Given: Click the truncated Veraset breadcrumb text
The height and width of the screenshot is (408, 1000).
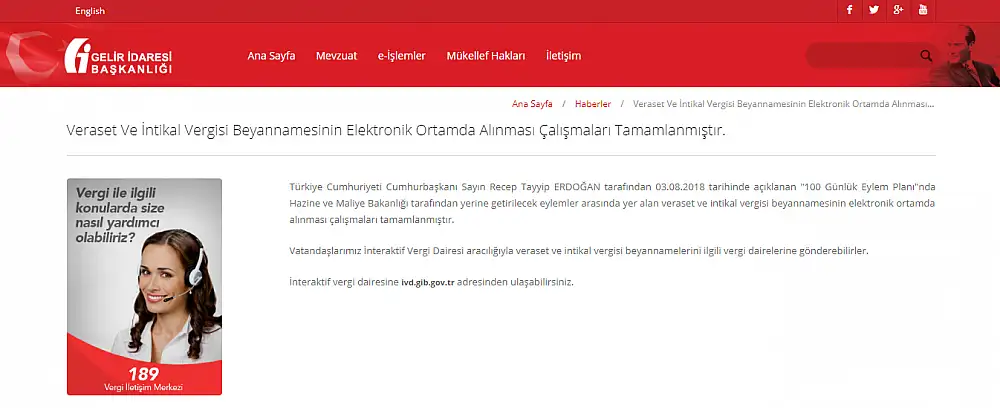Looking at the screenshot, I should point(784,104).
